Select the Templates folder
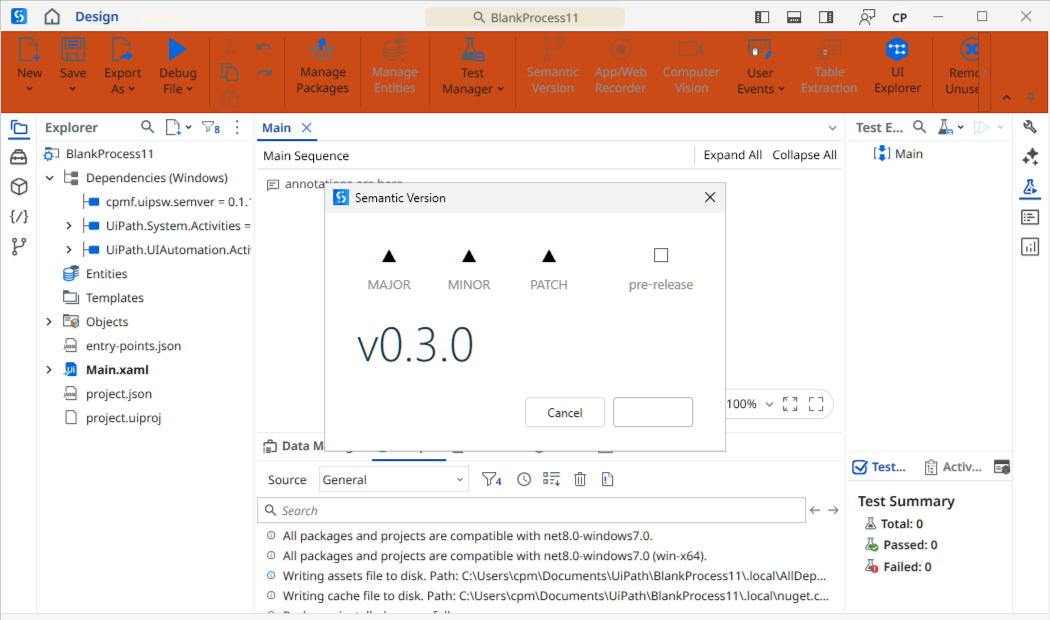Viewport: 1050px width, 620px height. click(x=114, y=298)
